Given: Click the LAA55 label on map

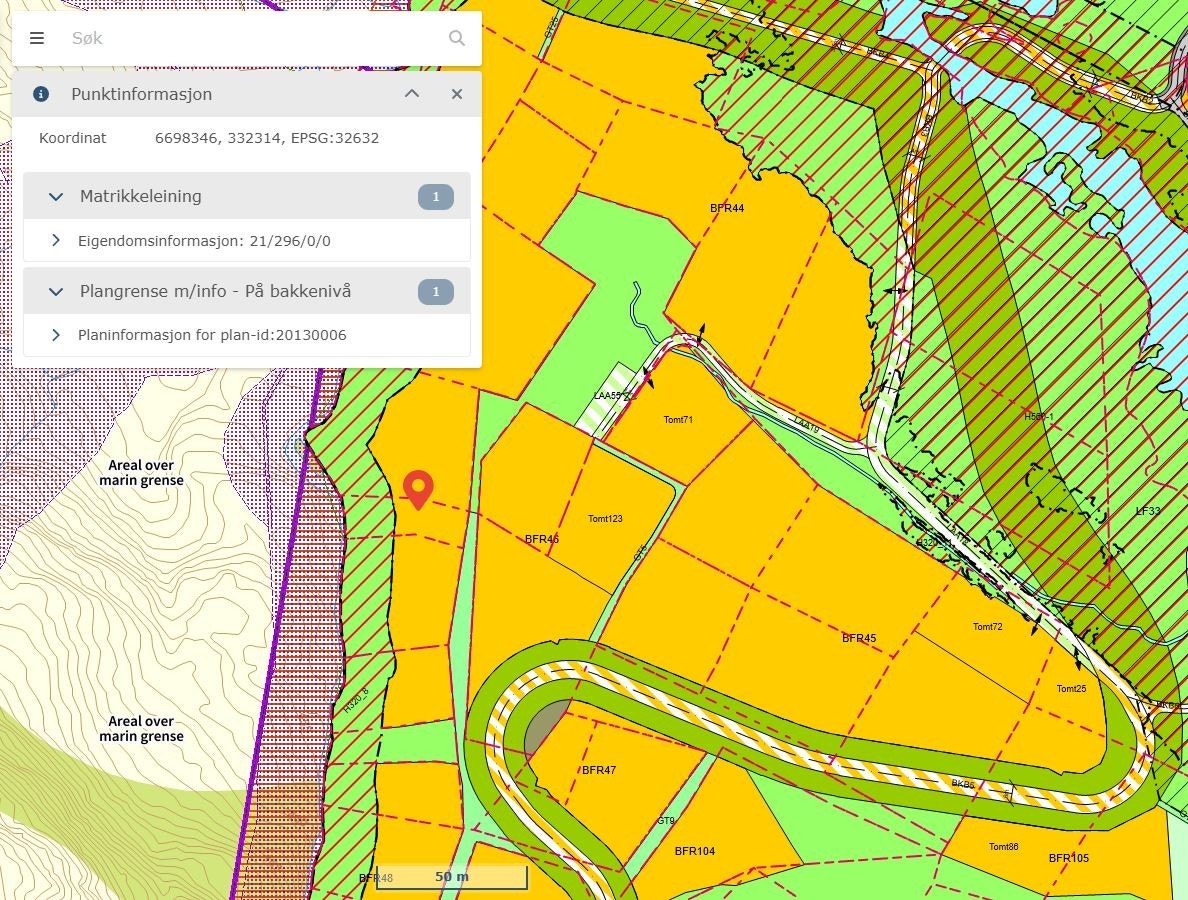Looking at the screenshot, I should (608, 395).
